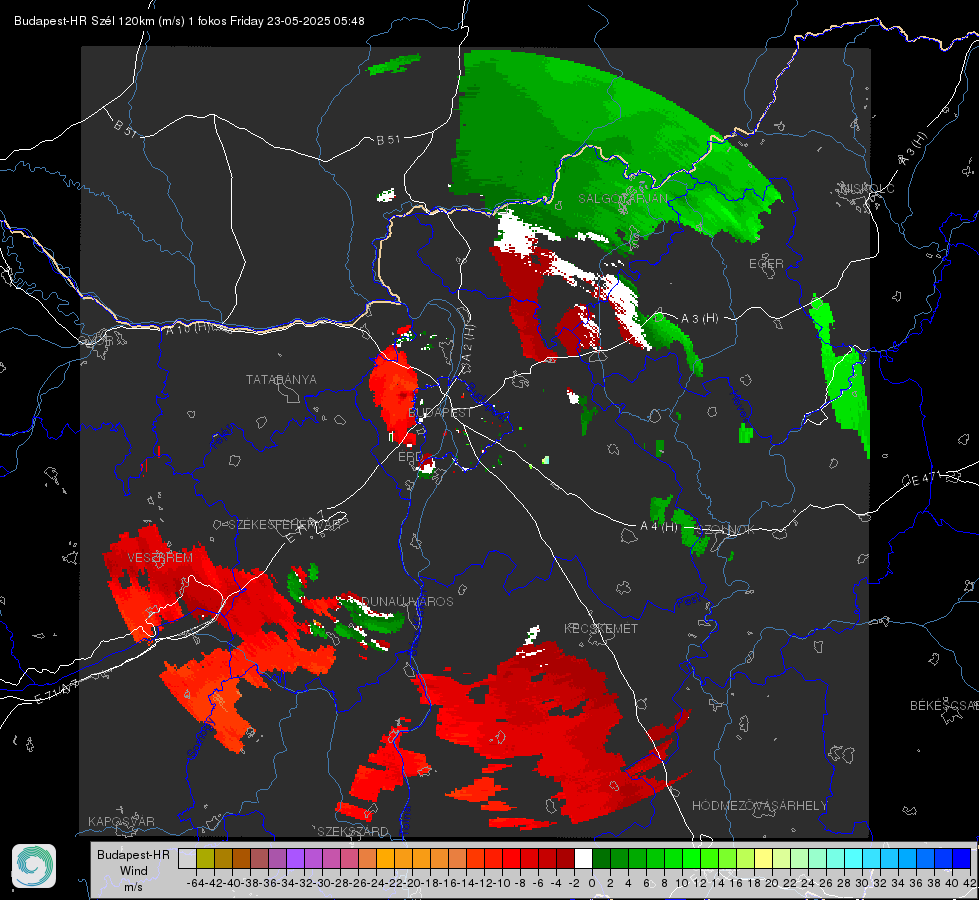
Task: Click the 'Budapest-HR' legend title
Action: coord(133,854)
